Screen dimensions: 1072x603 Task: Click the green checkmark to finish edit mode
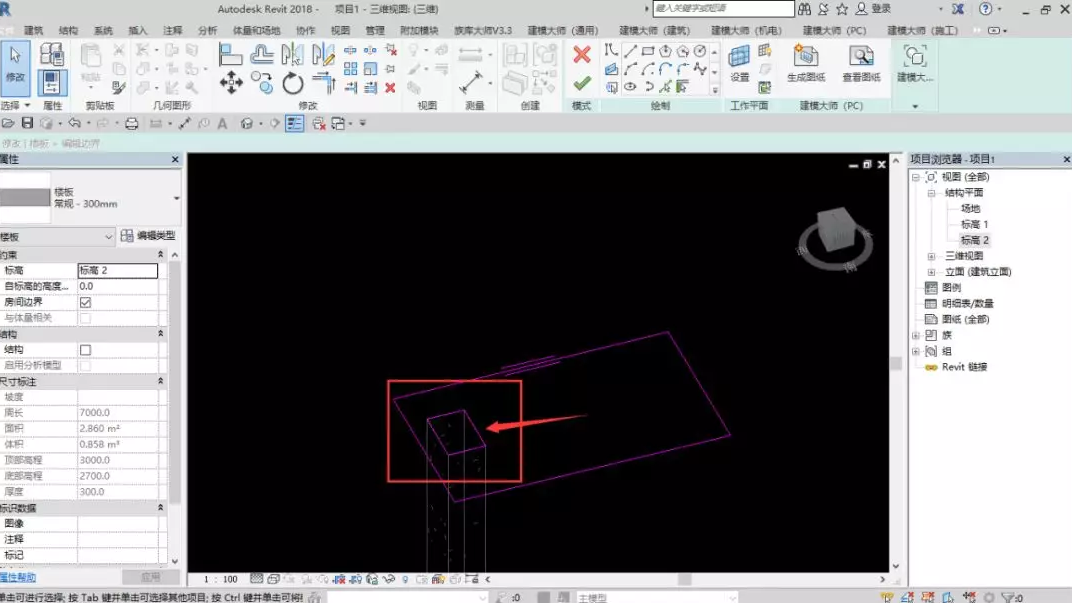[x=581, y=84]
